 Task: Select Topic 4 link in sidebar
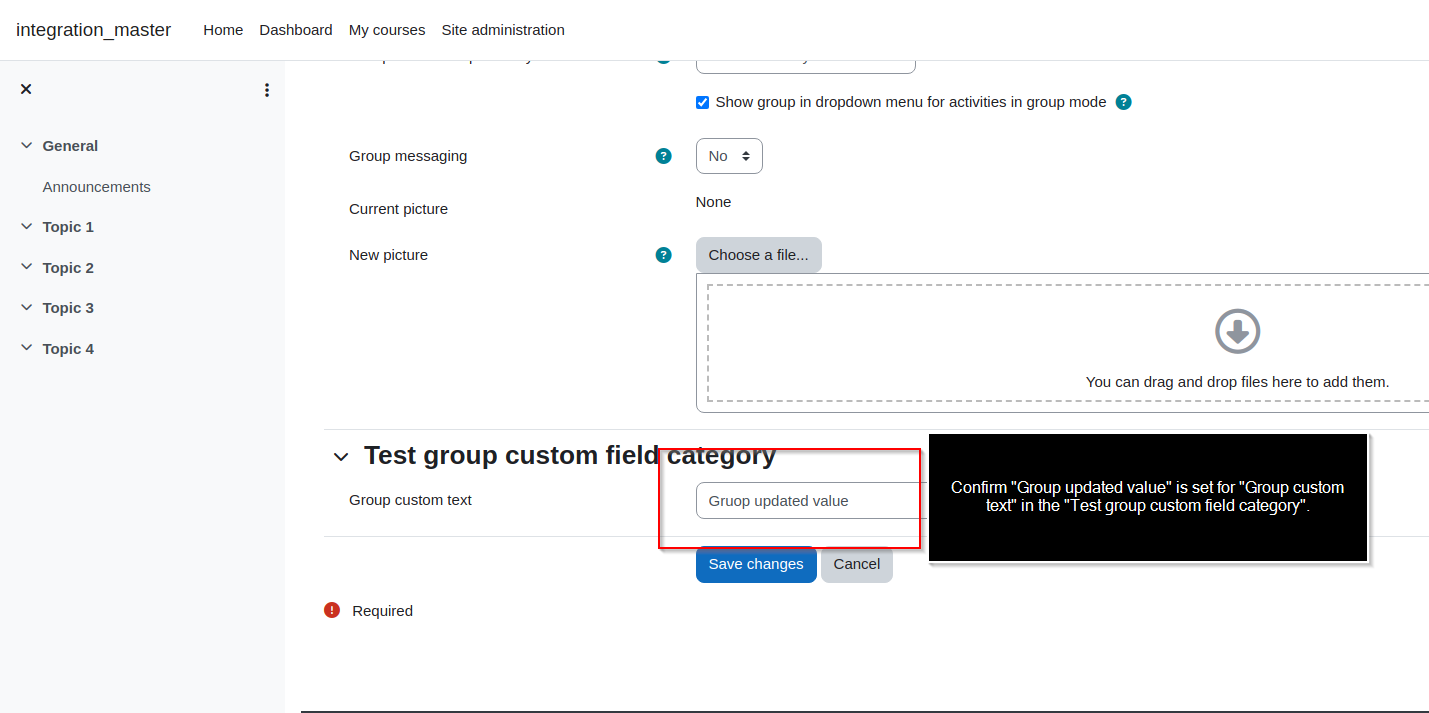pos(68,349)
